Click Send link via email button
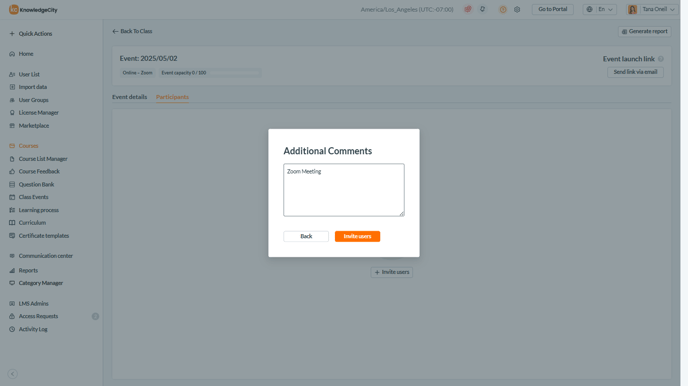 (635, 72)
